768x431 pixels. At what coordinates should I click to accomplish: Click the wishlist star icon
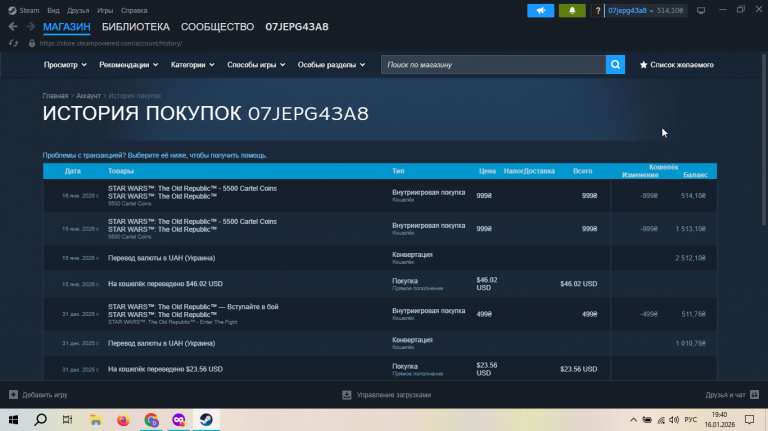tap(644, 65)
